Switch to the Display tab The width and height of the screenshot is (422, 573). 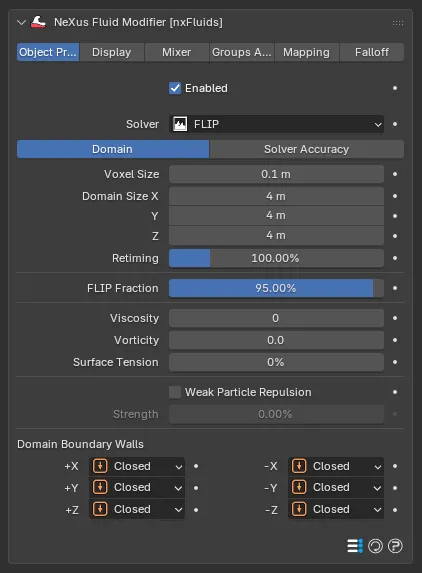click(111, 52)
